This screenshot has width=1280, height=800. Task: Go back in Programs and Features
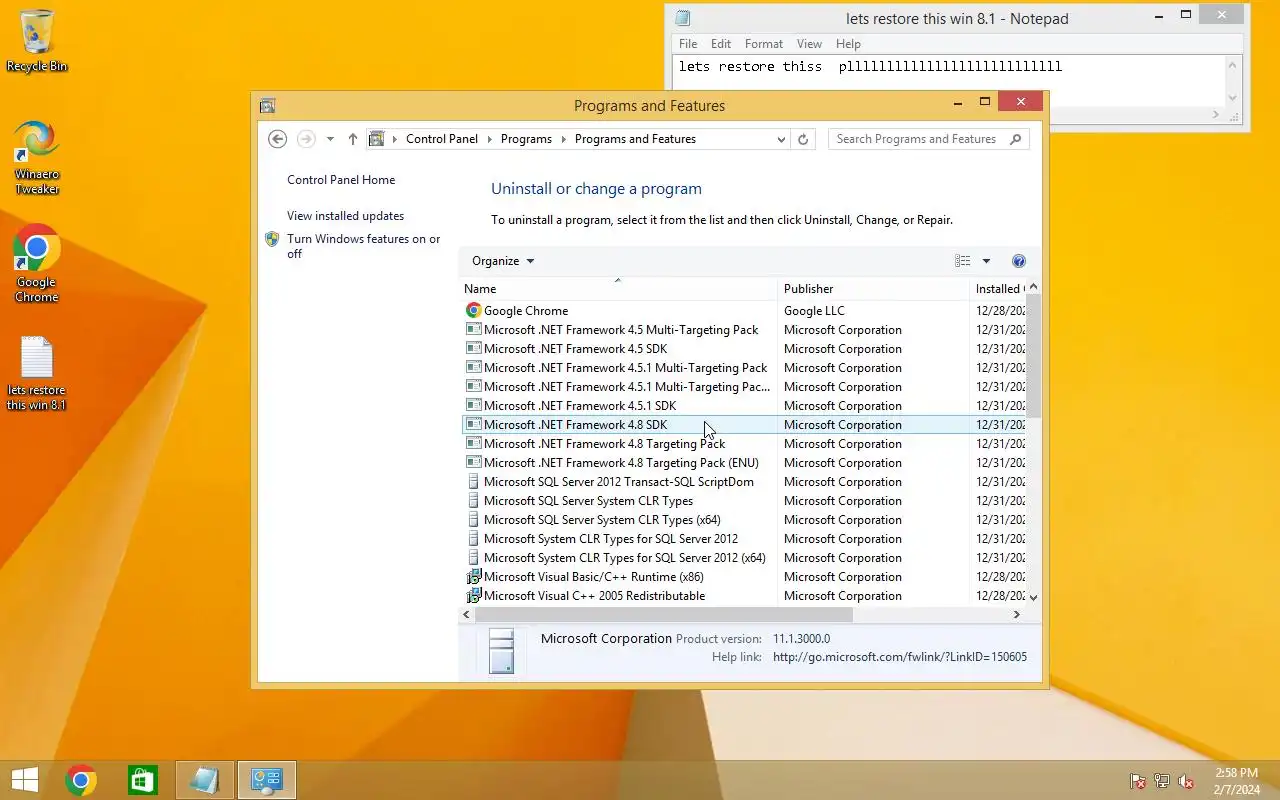pos(278,139)
